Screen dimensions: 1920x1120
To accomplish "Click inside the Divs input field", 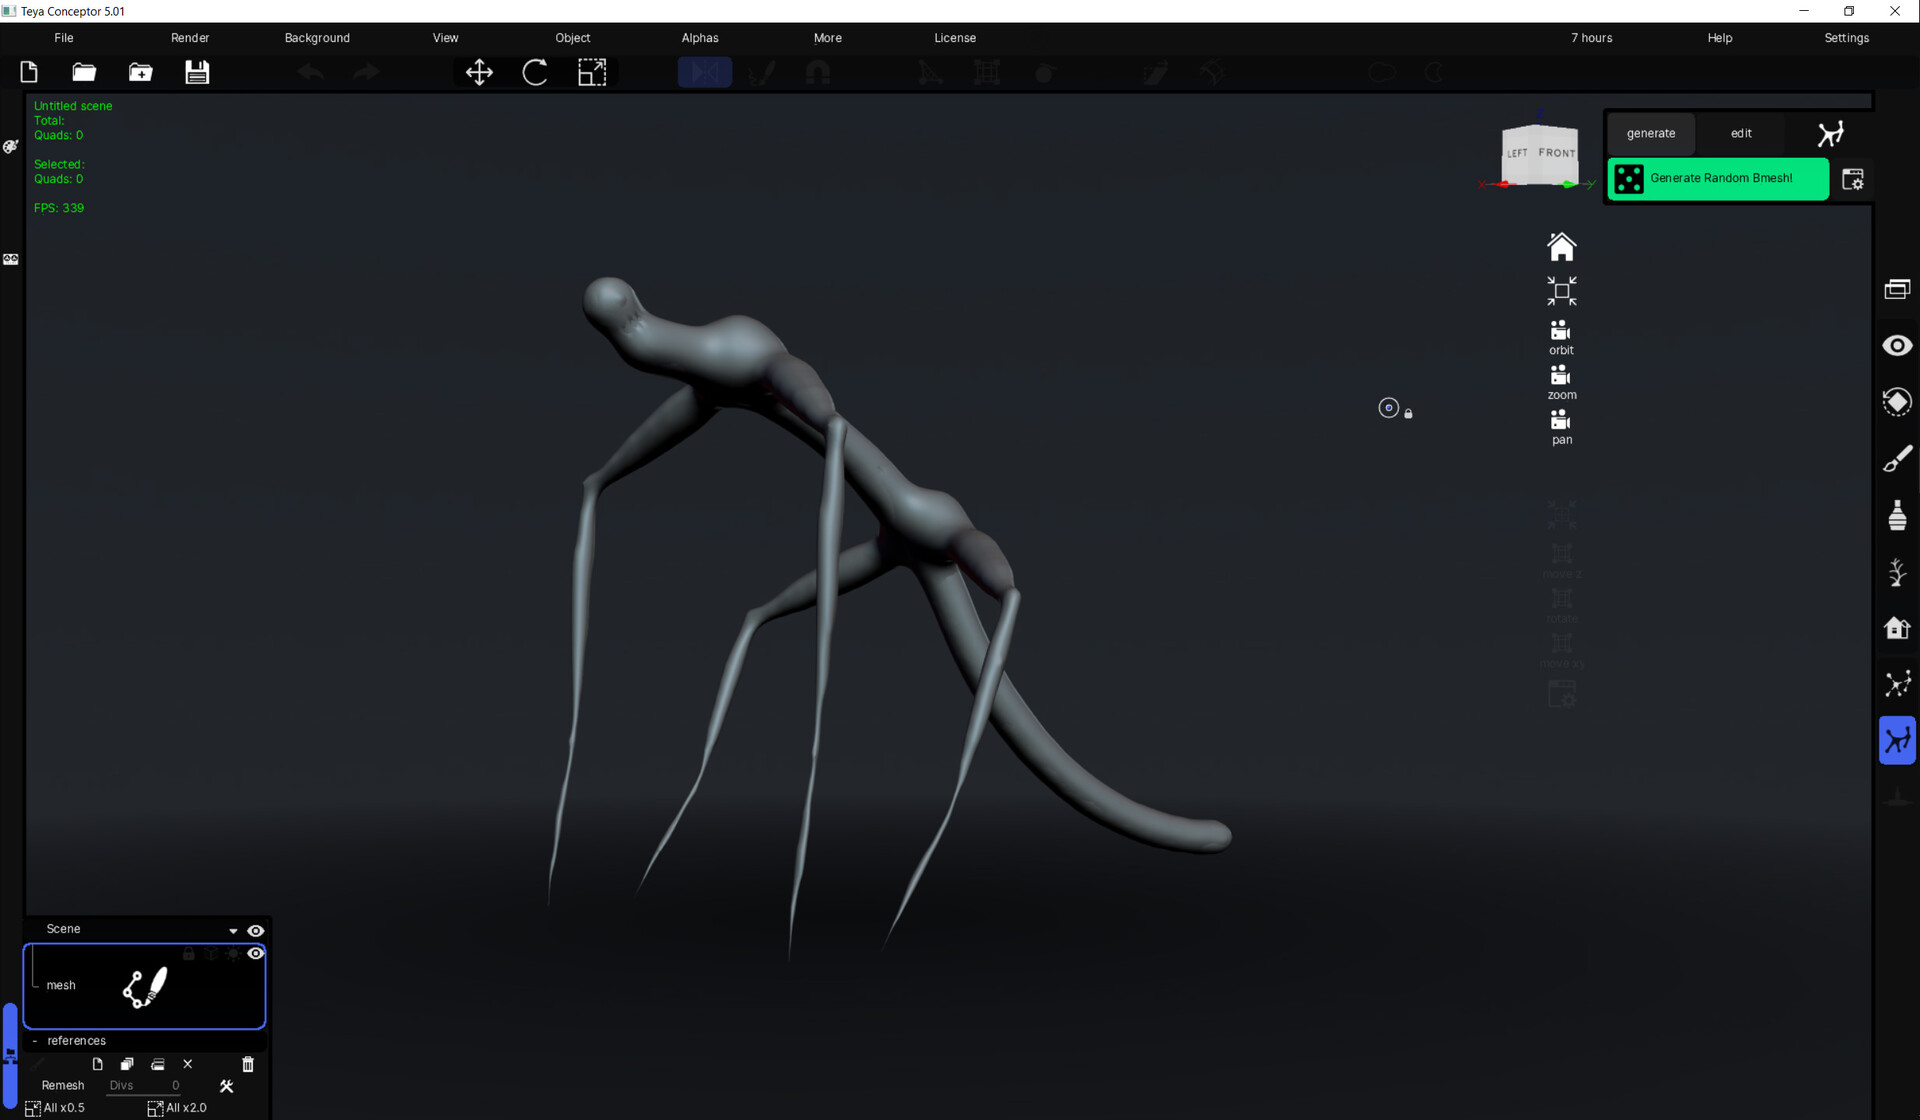I will [145, 1085].
